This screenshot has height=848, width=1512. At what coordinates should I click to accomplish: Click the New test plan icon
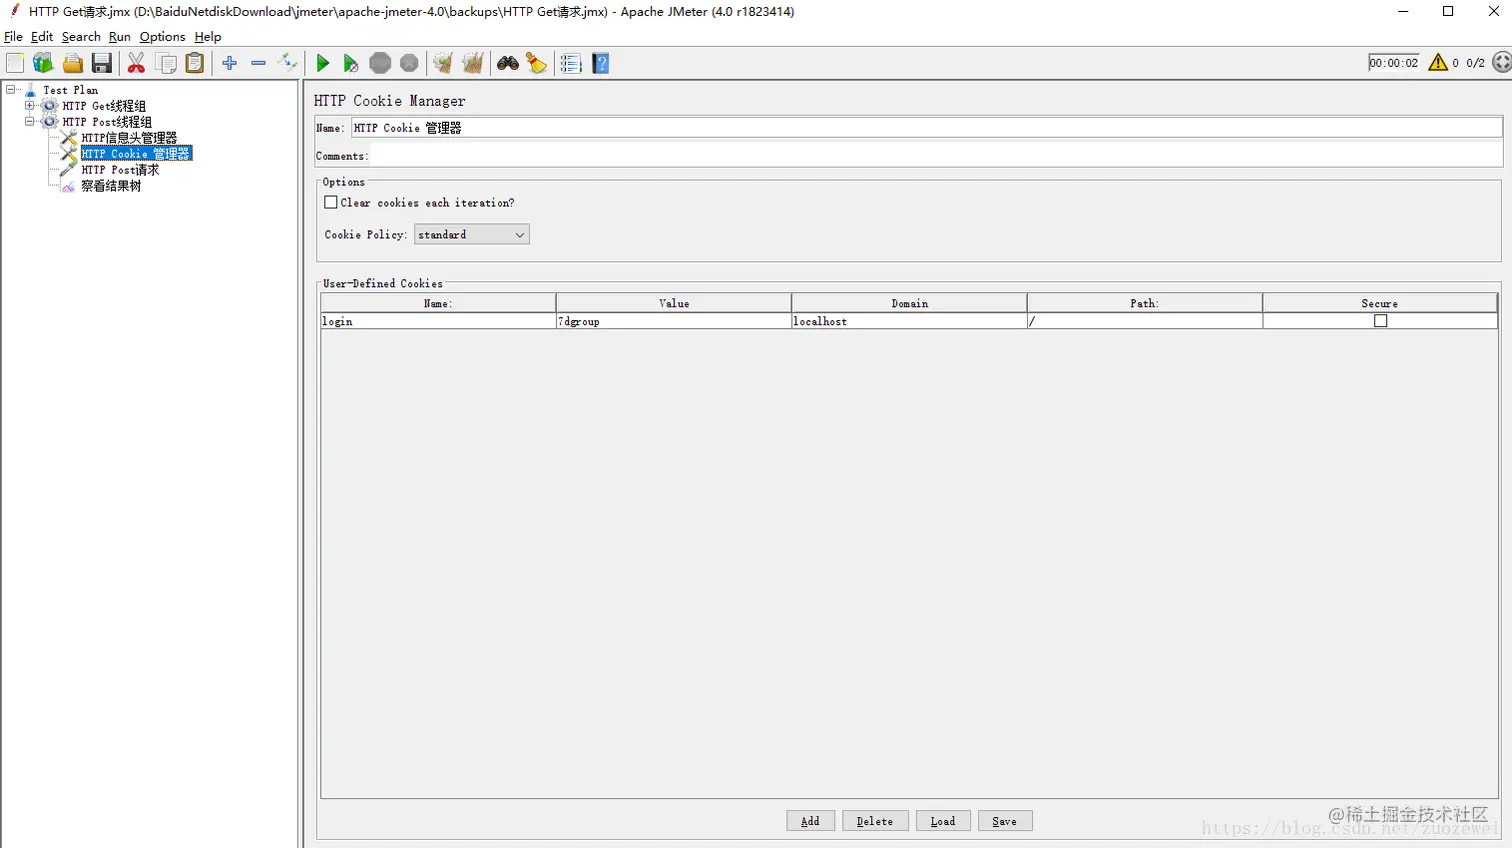click(x=15, y=63)
